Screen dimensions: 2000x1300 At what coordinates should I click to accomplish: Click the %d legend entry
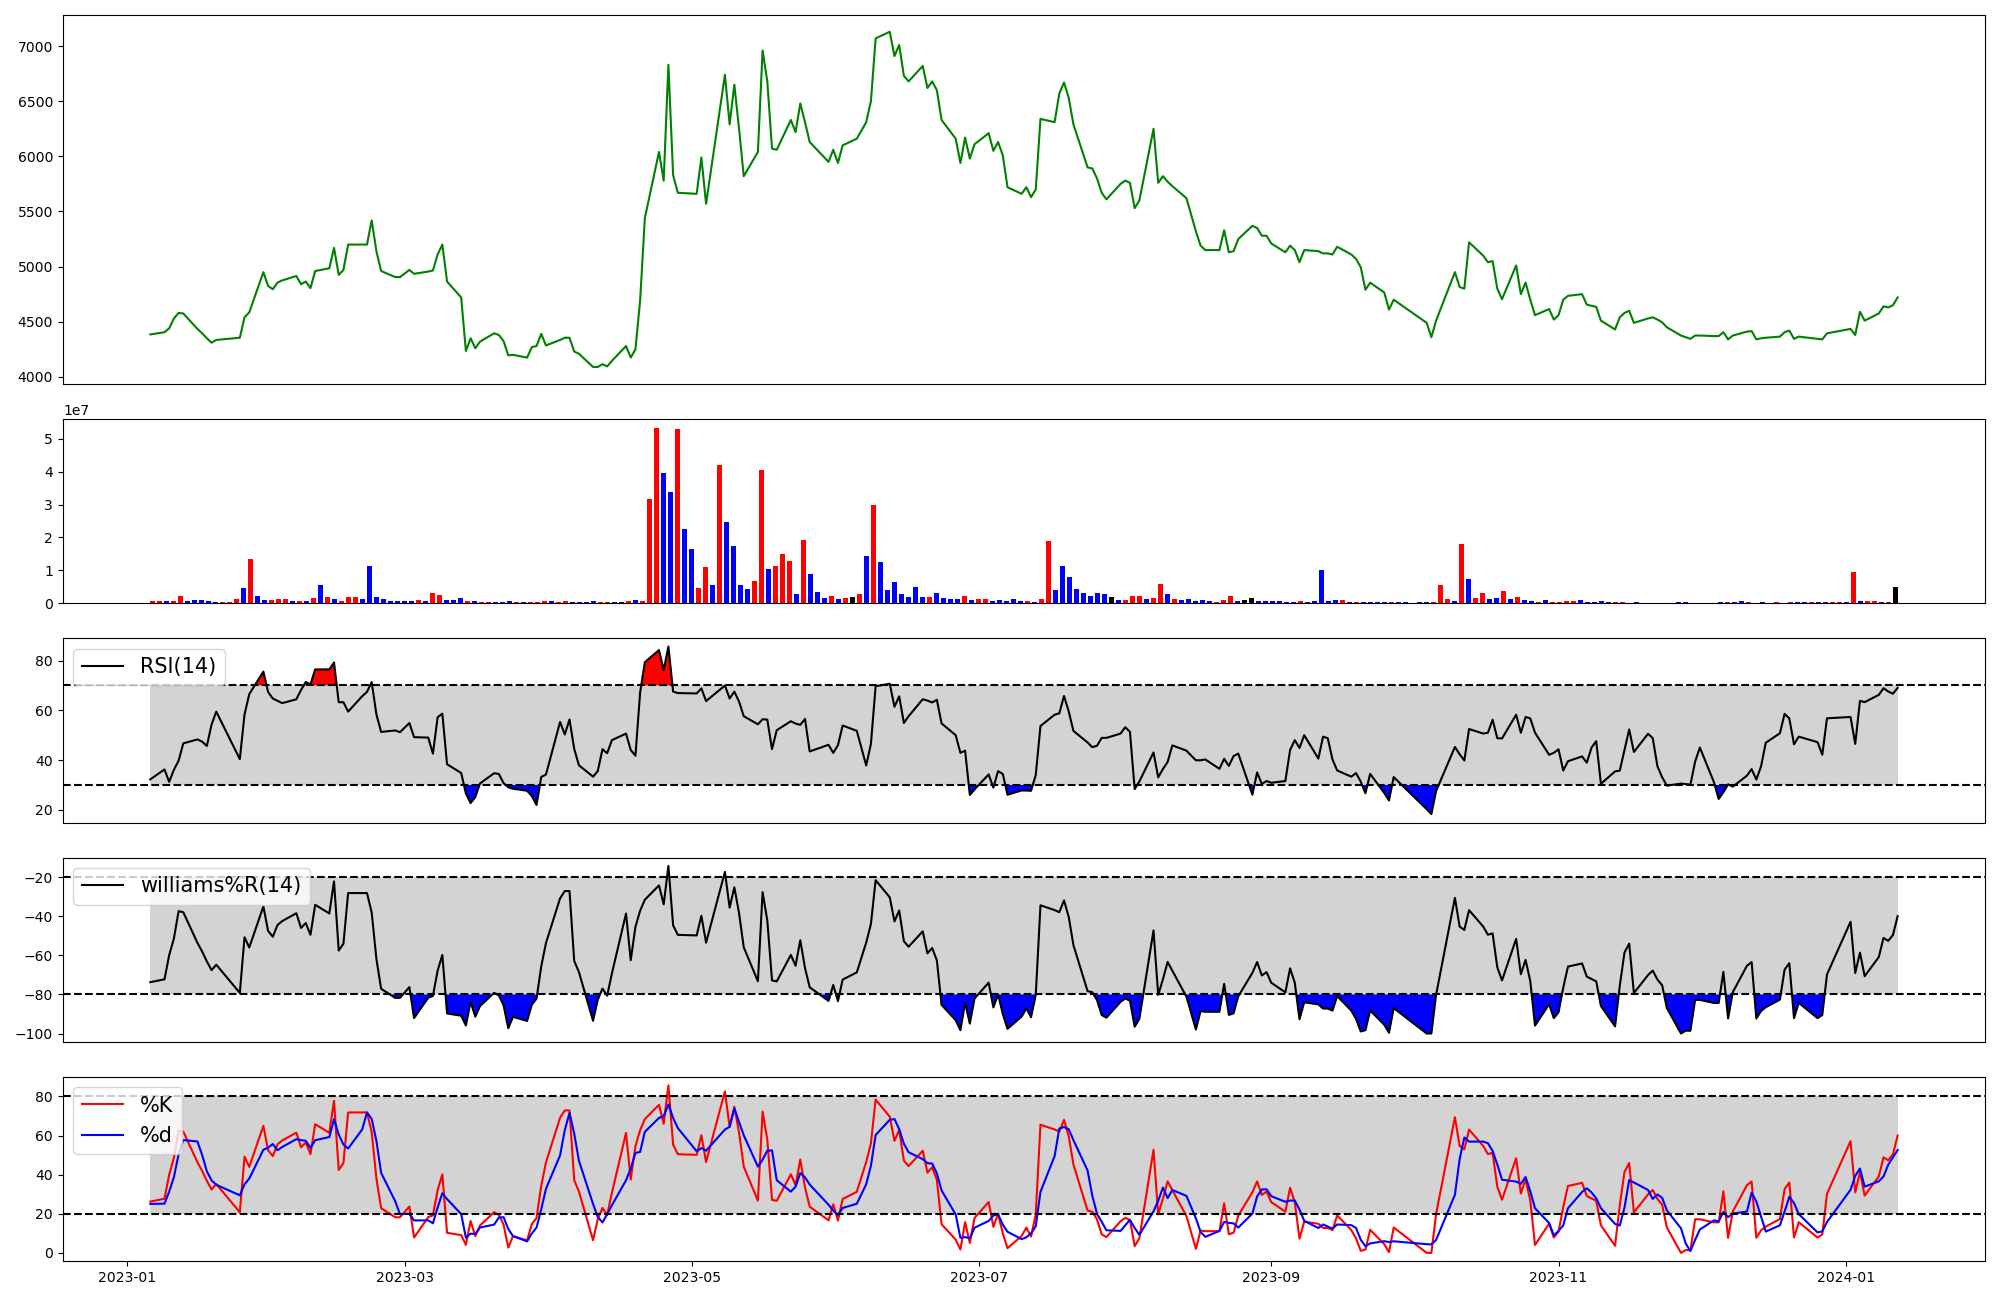point(155,1135)
